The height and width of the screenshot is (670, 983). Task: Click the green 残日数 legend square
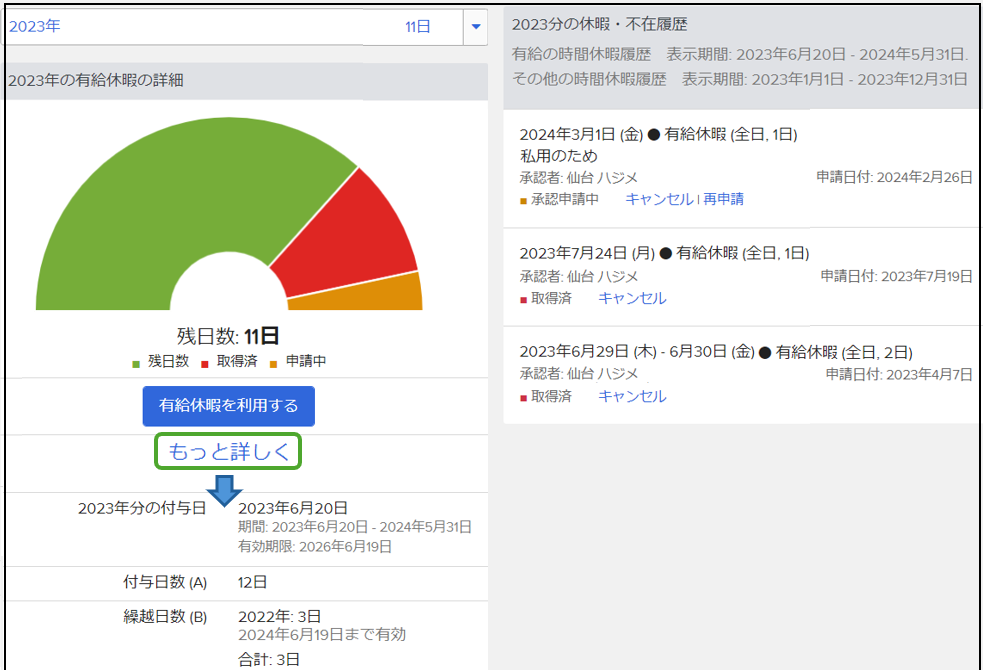coord(136,363)
